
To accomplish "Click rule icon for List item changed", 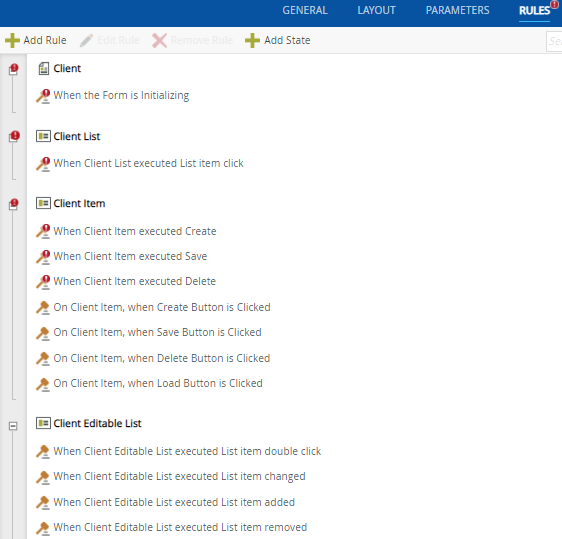I will (x=43, y=477).
